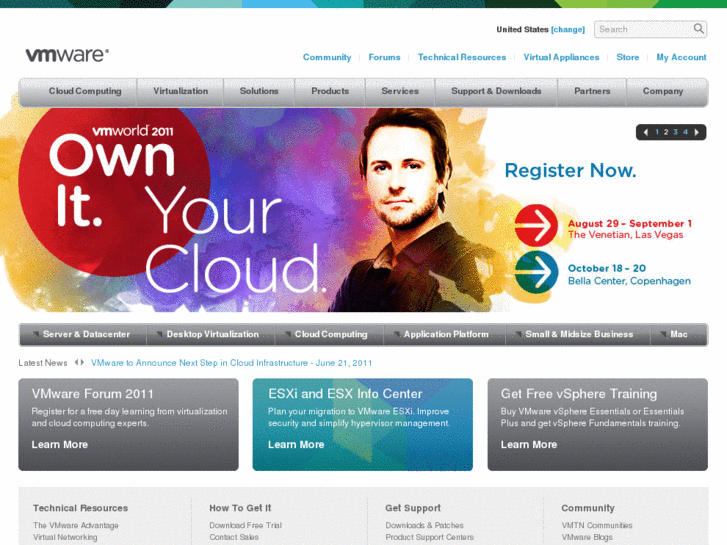This screenshot has width=727, height=545.
Task: Open Download Free Trial link
Action: 245,525
